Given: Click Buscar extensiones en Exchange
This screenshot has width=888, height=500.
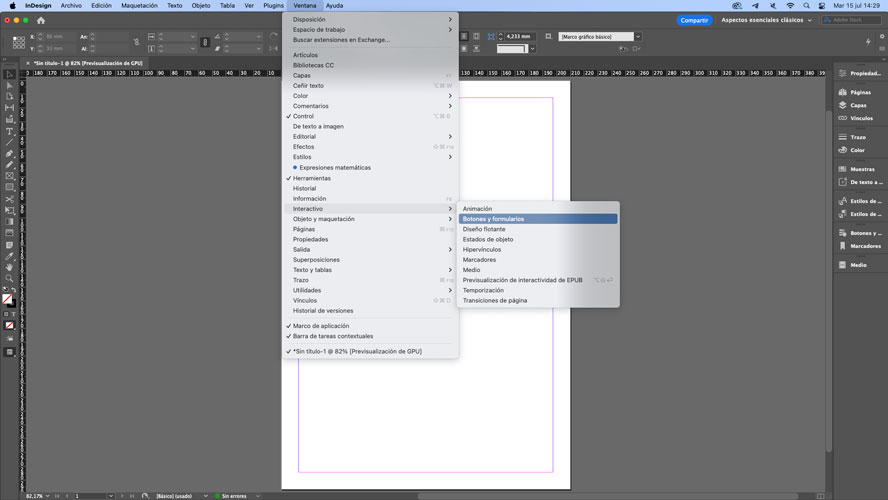Looking at the screenshot, I should [x=370, y=40].
